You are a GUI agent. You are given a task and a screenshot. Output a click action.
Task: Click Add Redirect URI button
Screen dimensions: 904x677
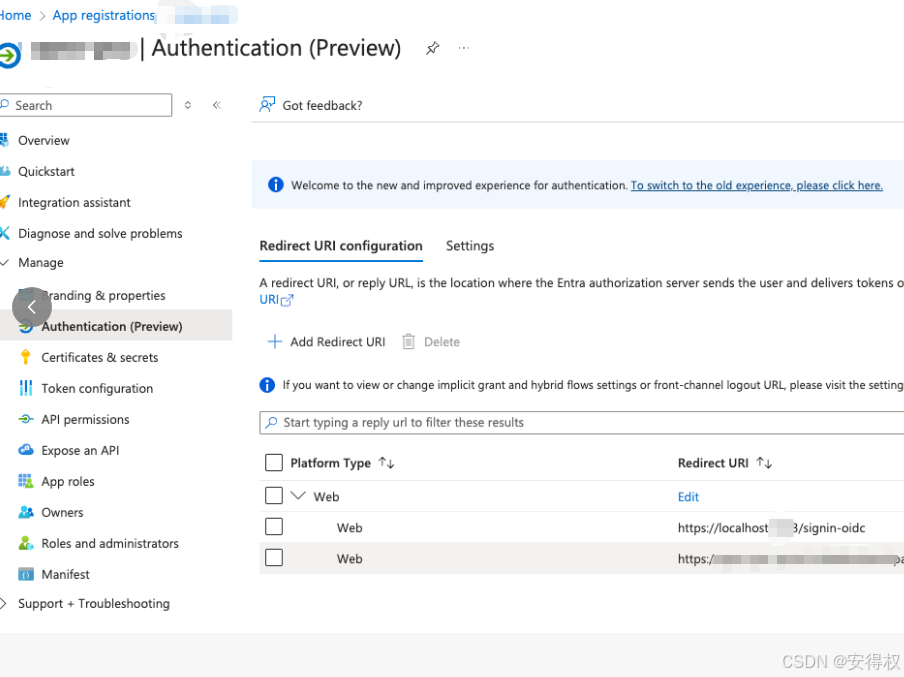pos(326,341)
